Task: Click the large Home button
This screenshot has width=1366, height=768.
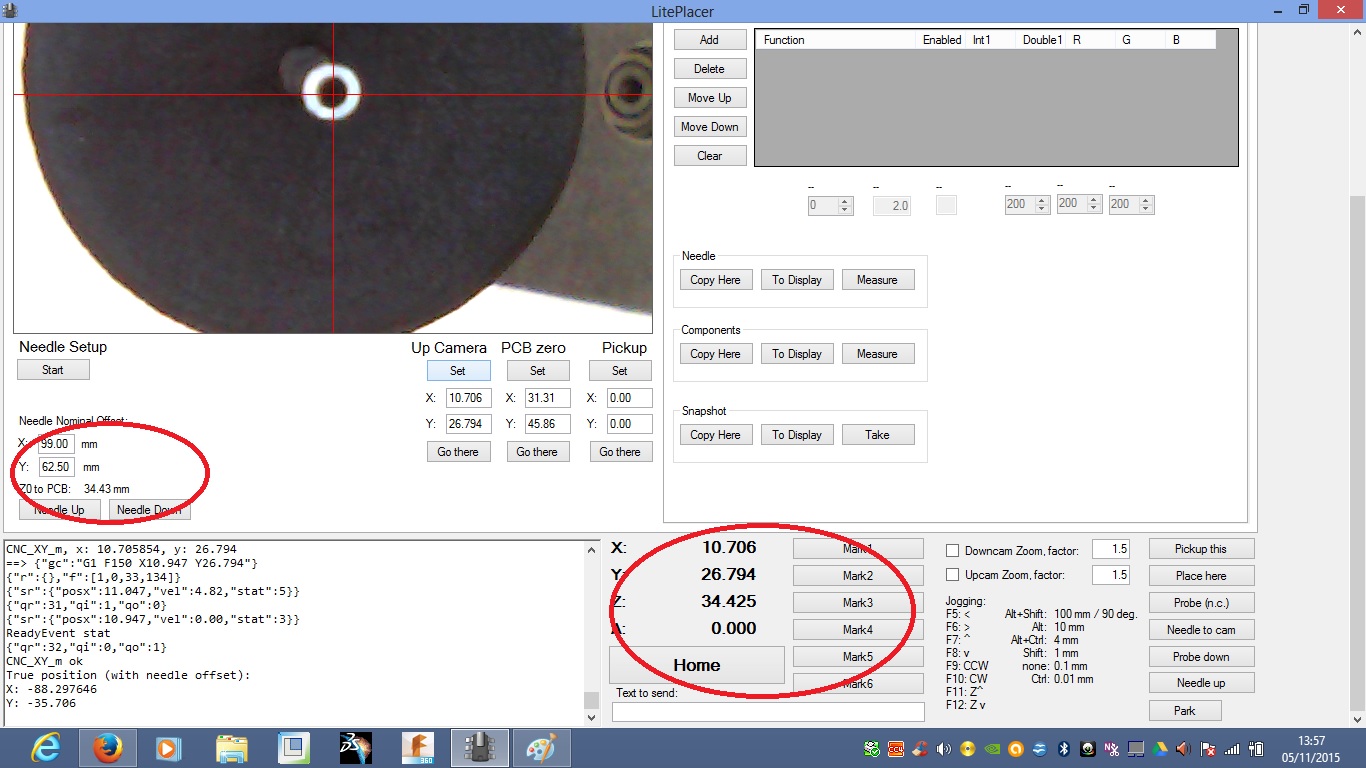Action: [697, 665]
